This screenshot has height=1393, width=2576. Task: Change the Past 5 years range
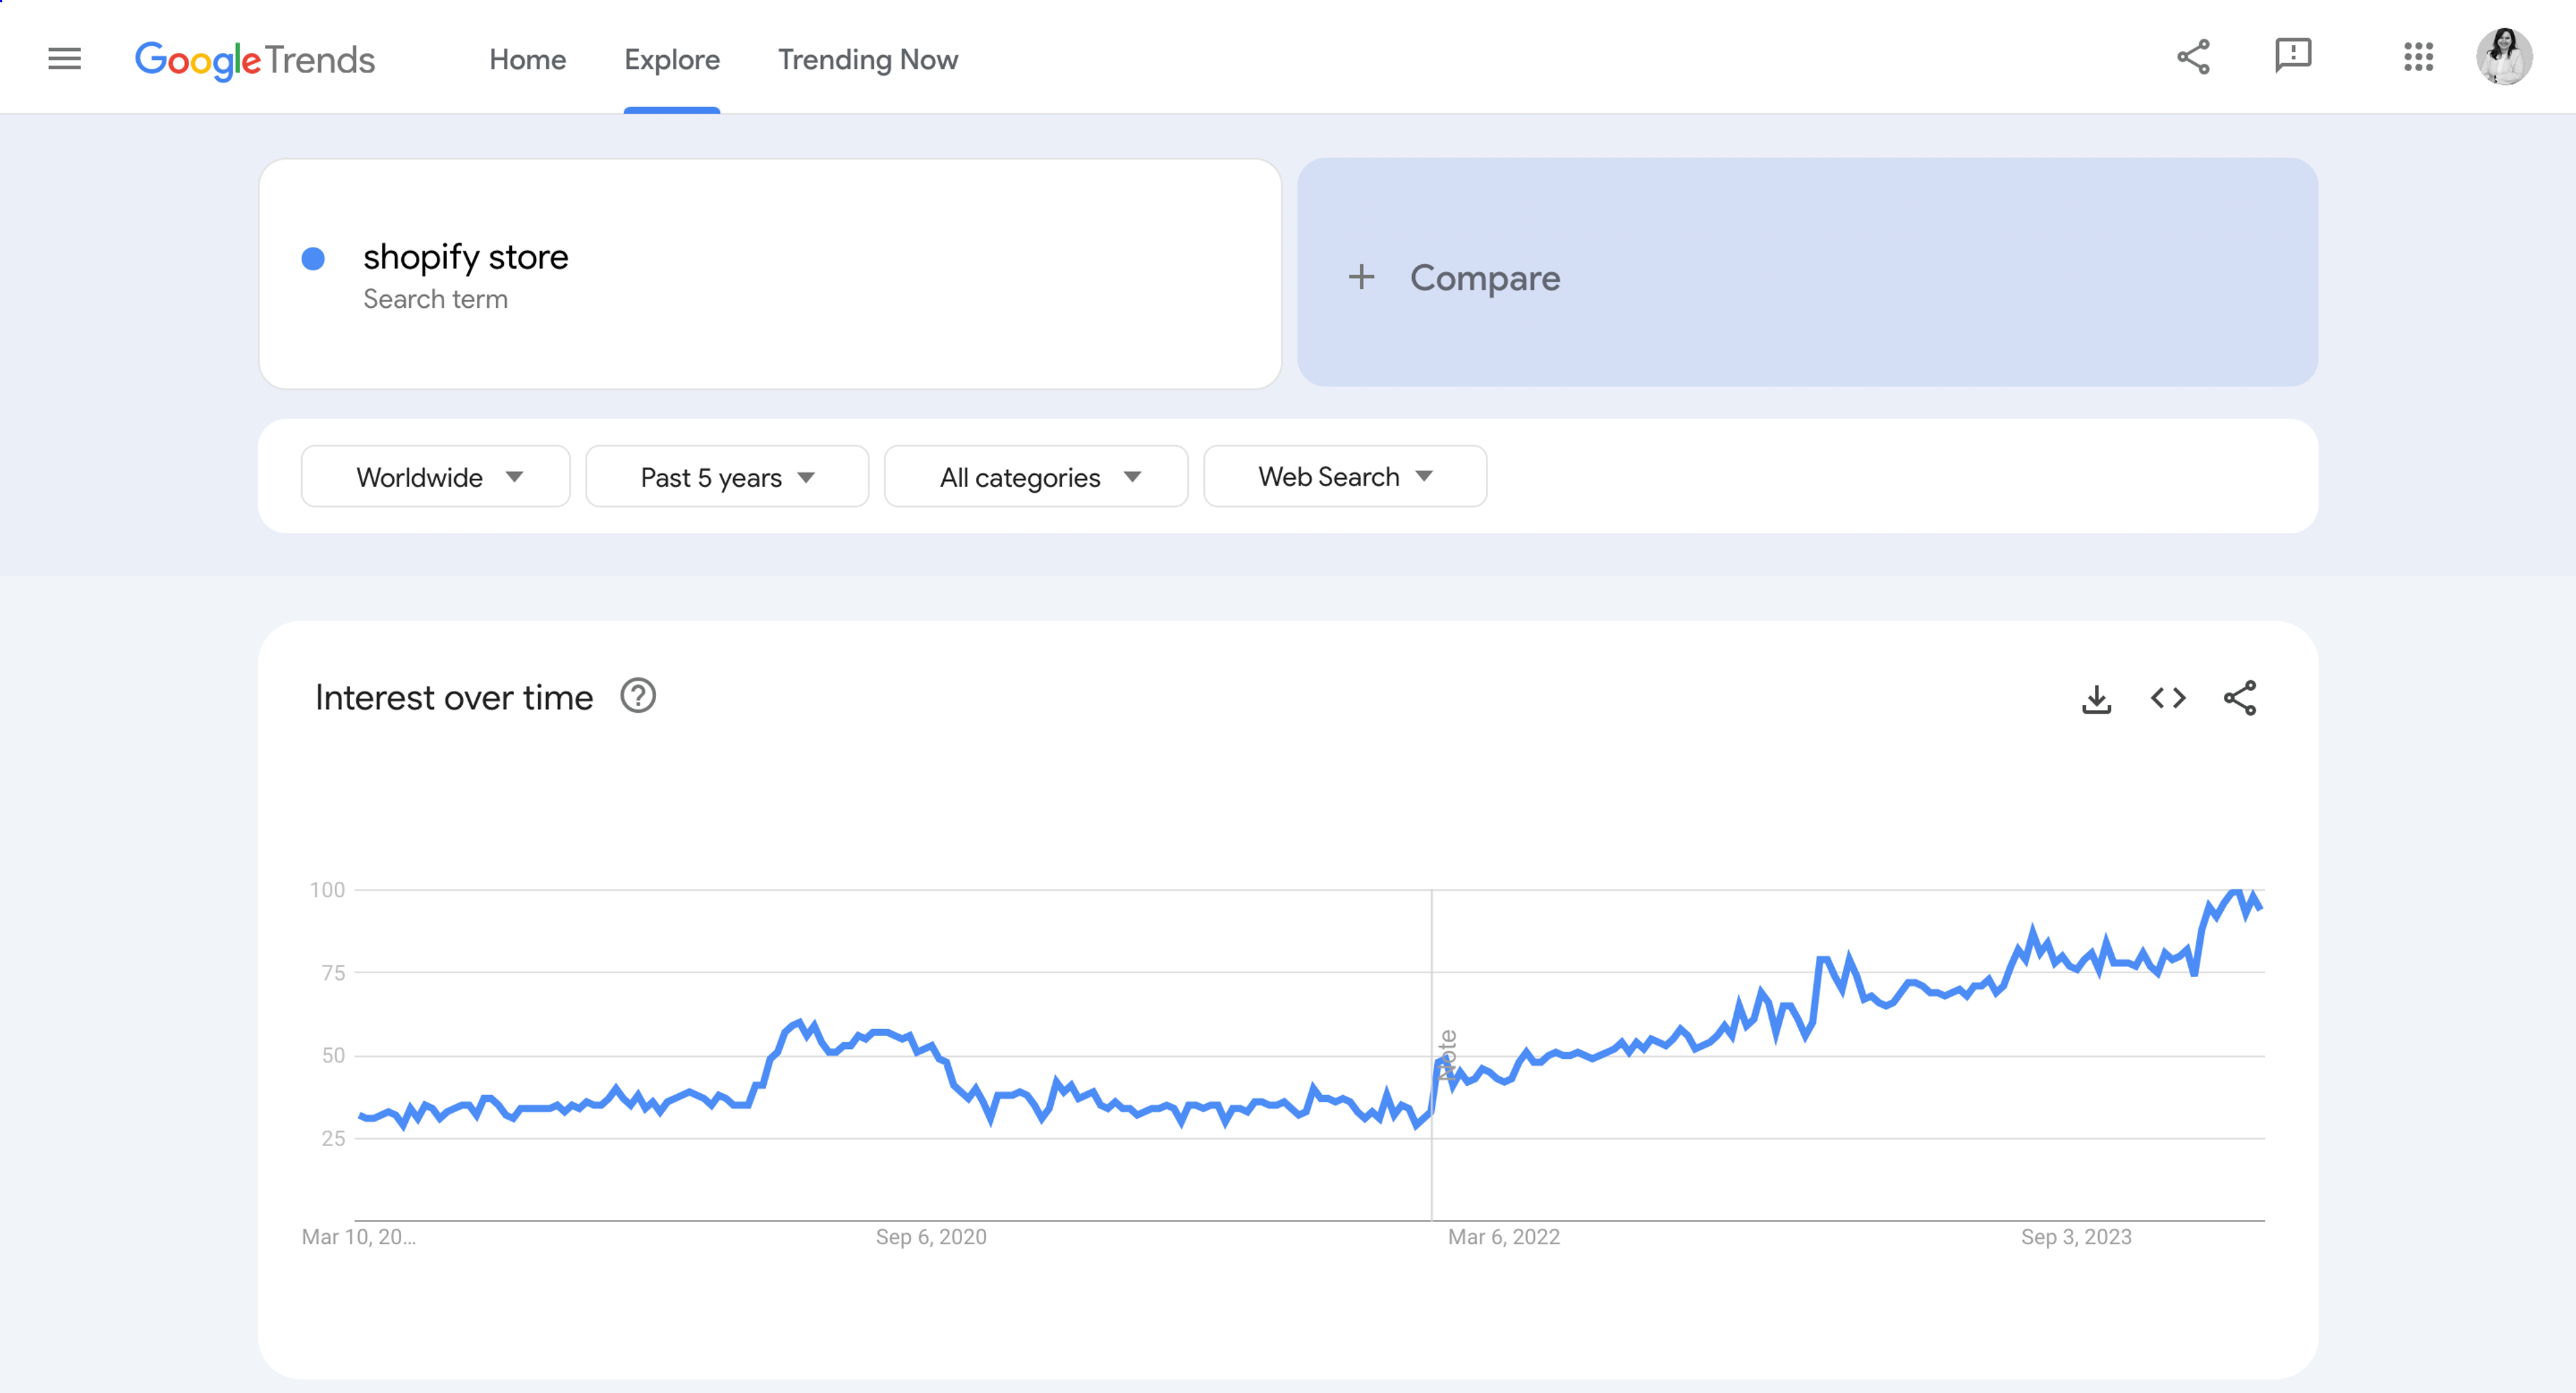(727, 477)
